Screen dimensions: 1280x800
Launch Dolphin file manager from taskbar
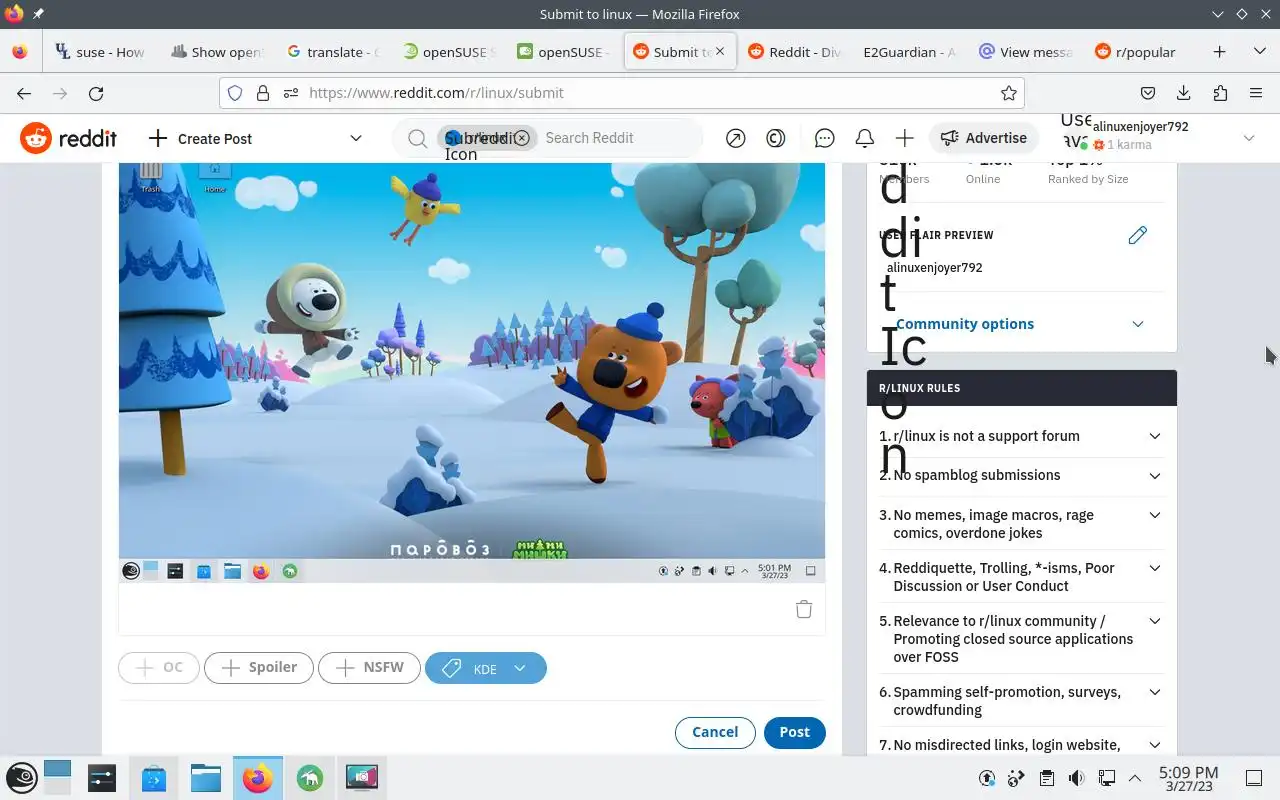(205, 777)
